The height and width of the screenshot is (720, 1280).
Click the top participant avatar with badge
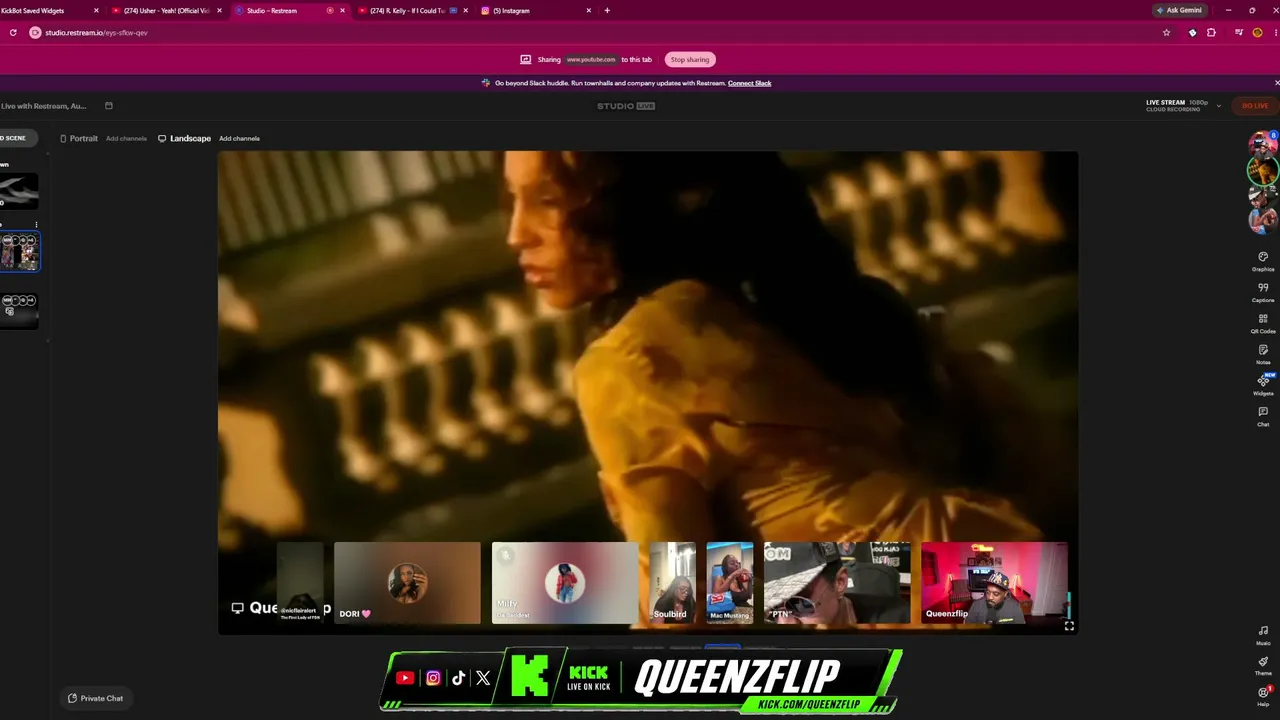pyautogui.click(x=1263, y=144)
